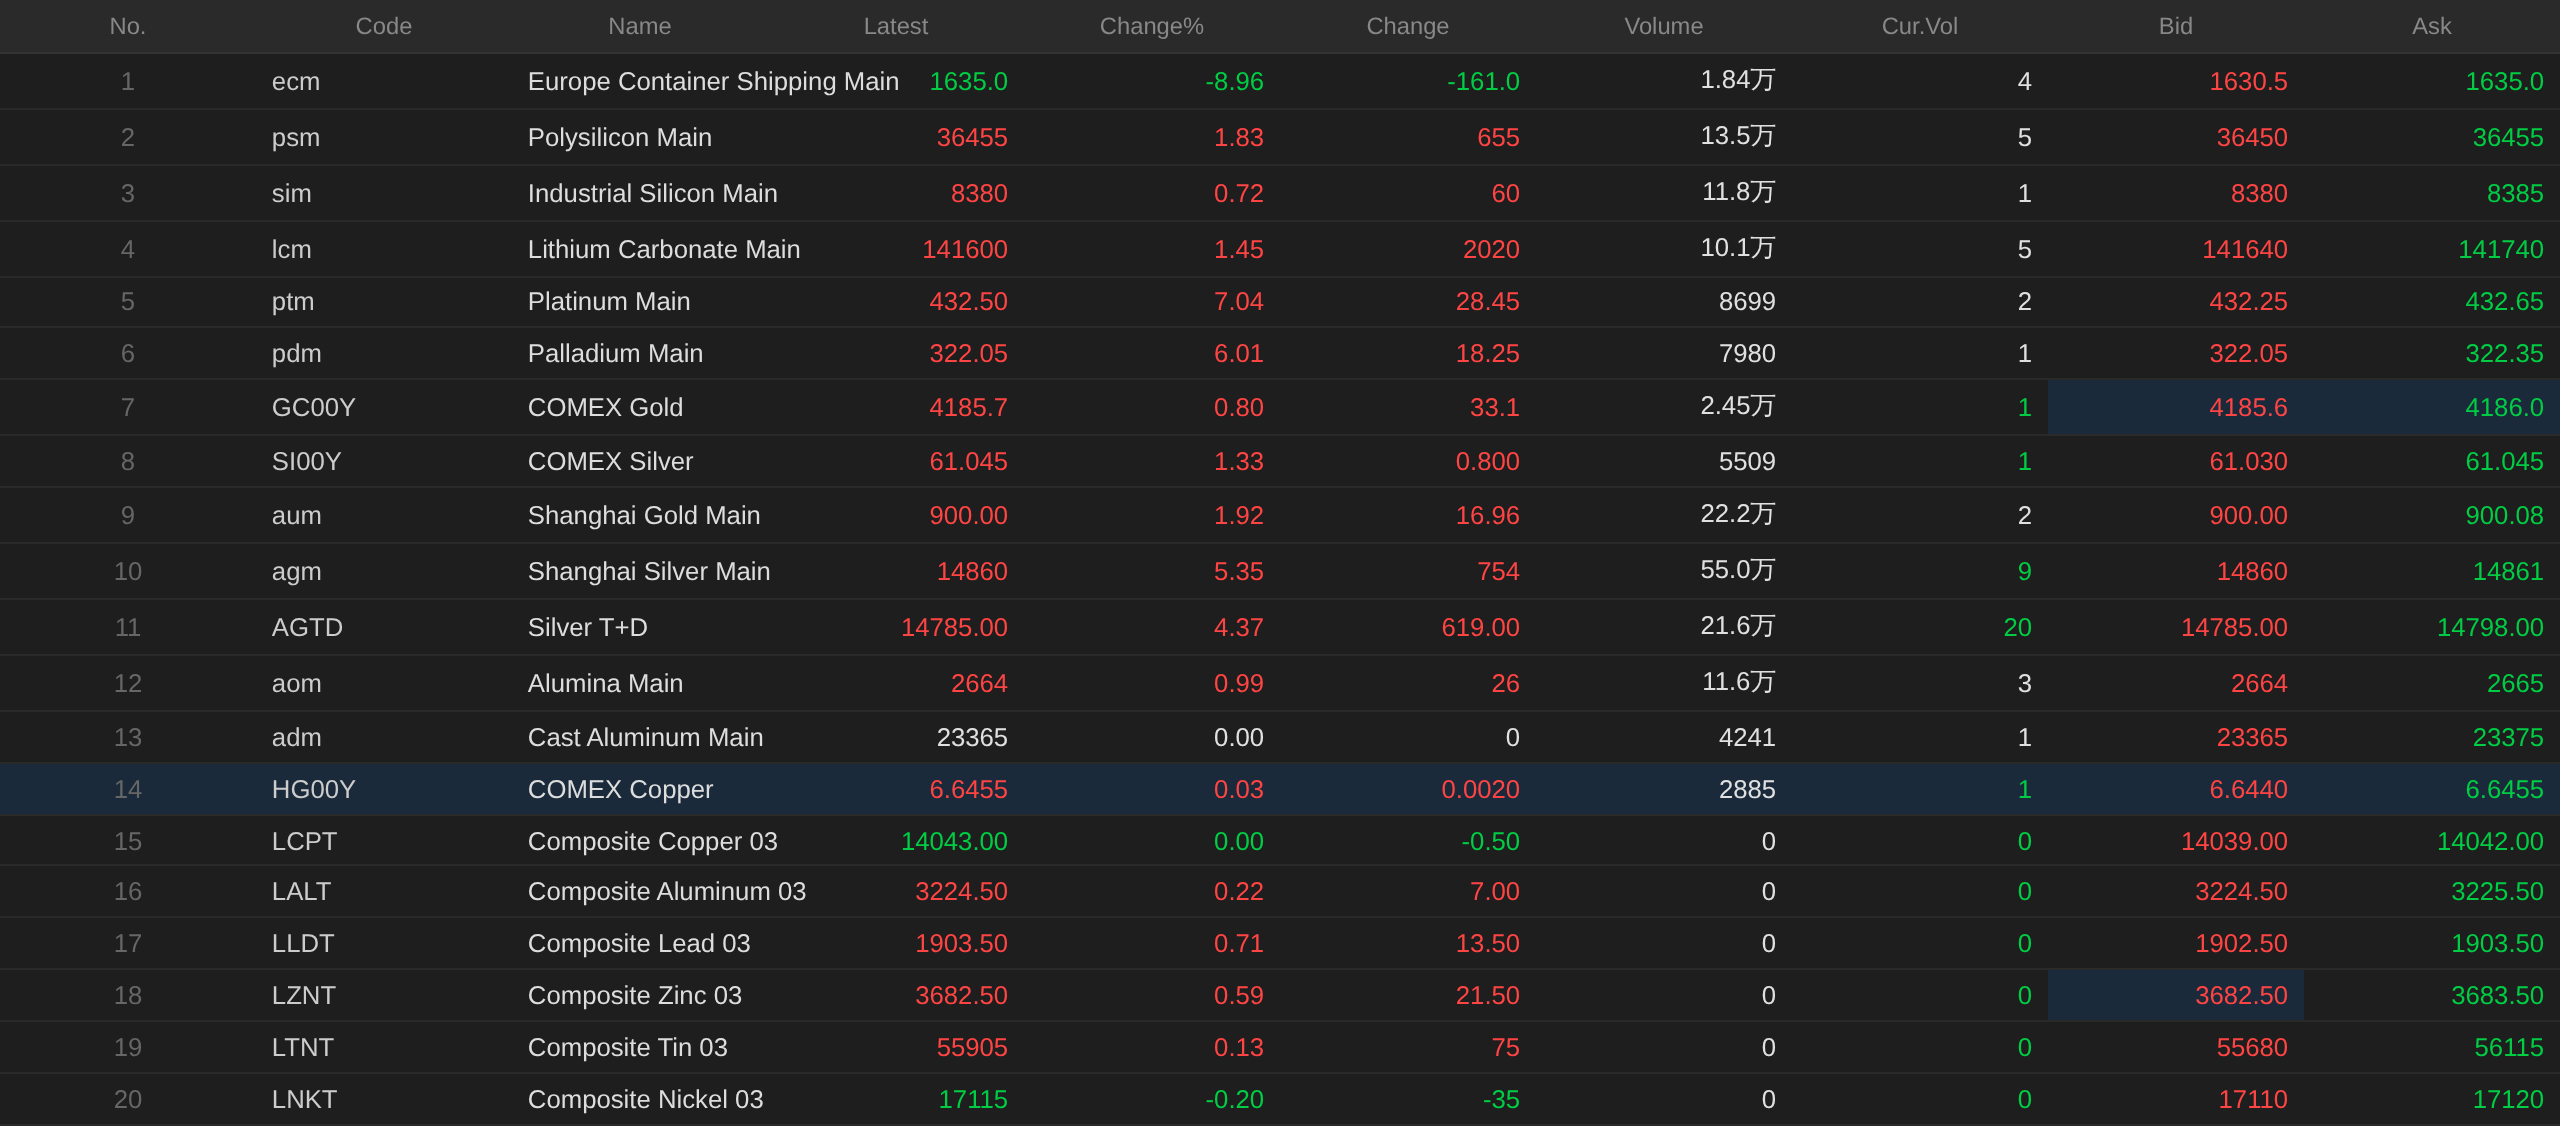Open Shanghai Gold Main quote
The image size is (2560, 1140).
643,515
